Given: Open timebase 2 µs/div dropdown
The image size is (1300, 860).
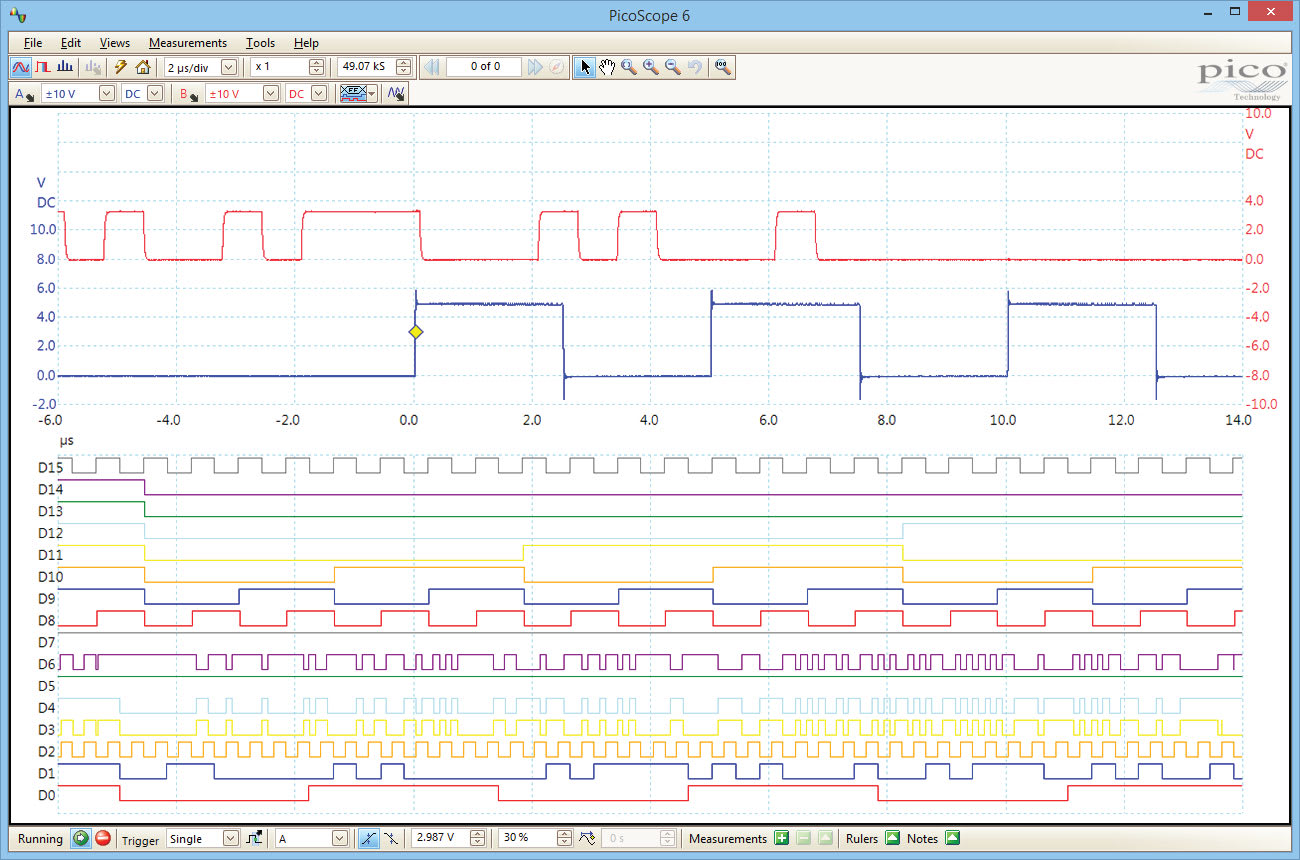Looking at the screenshot, I should 229,67.
